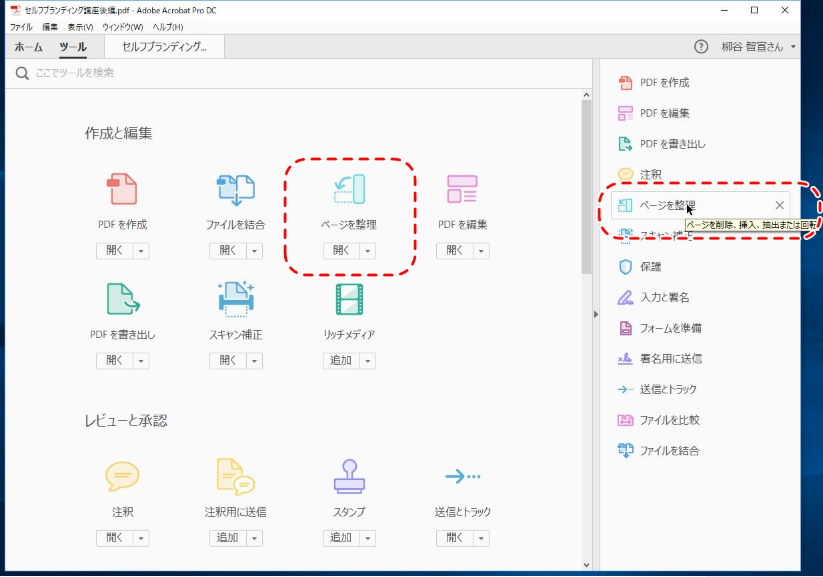Remove ページを整理 shortcut with X button
823x577 pixels.
(x=779, y=205)
